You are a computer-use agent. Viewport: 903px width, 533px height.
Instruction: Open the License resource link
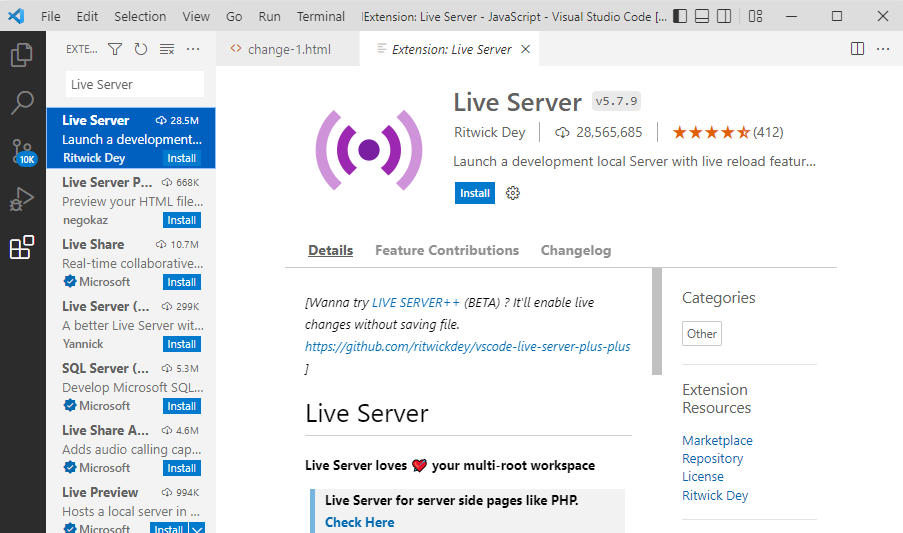pyautogui.click(x=703, y=477)
